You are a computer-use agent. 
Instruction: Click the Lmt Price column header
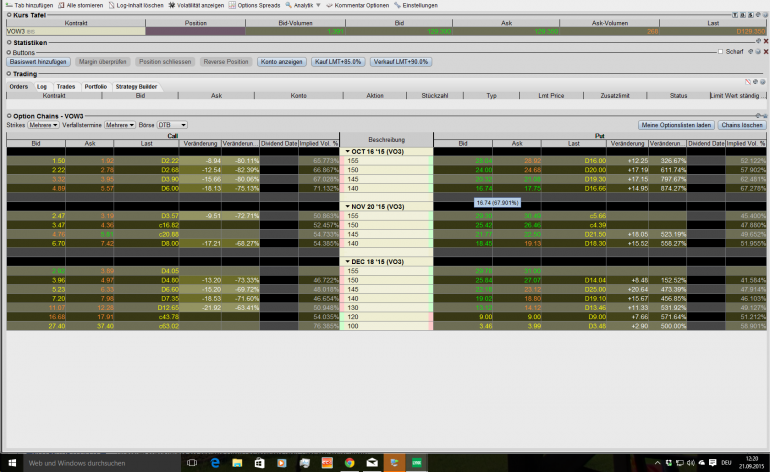[x=551, y=96]
